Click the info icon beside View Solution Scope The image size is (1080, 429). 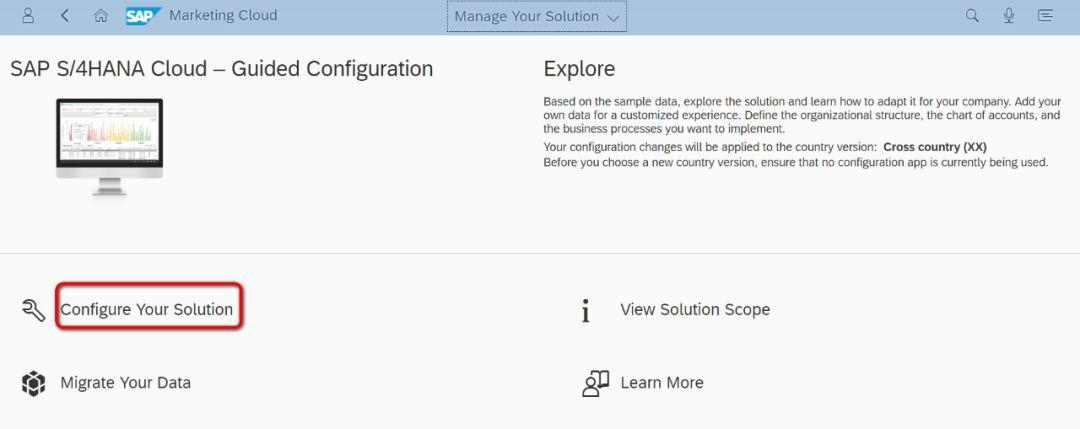[585, 311]
